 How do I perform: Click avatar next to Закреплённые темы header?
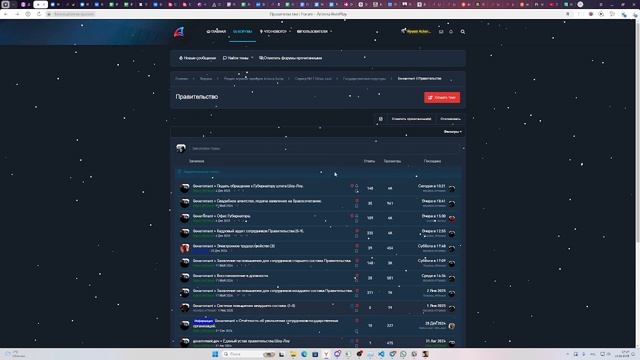[x=181, y=148]
